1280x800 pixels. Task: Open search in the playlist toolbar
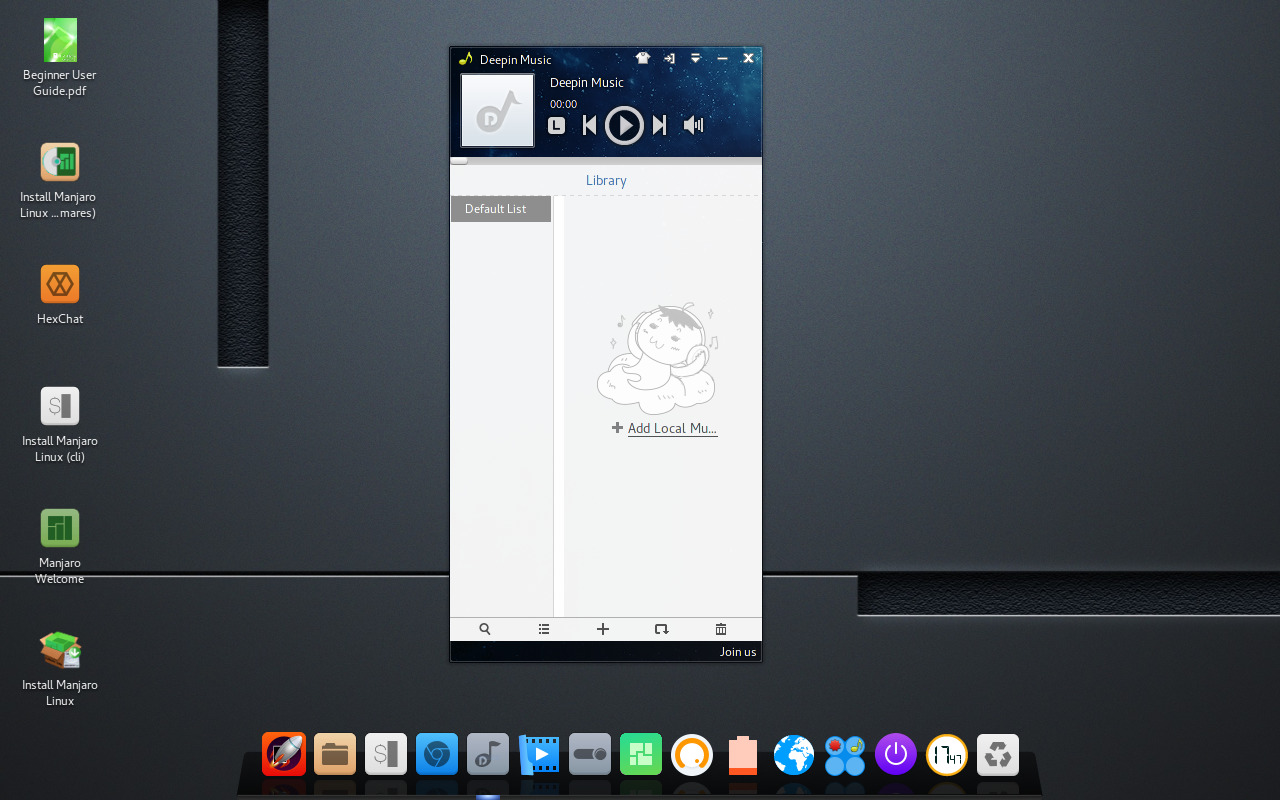484,628
